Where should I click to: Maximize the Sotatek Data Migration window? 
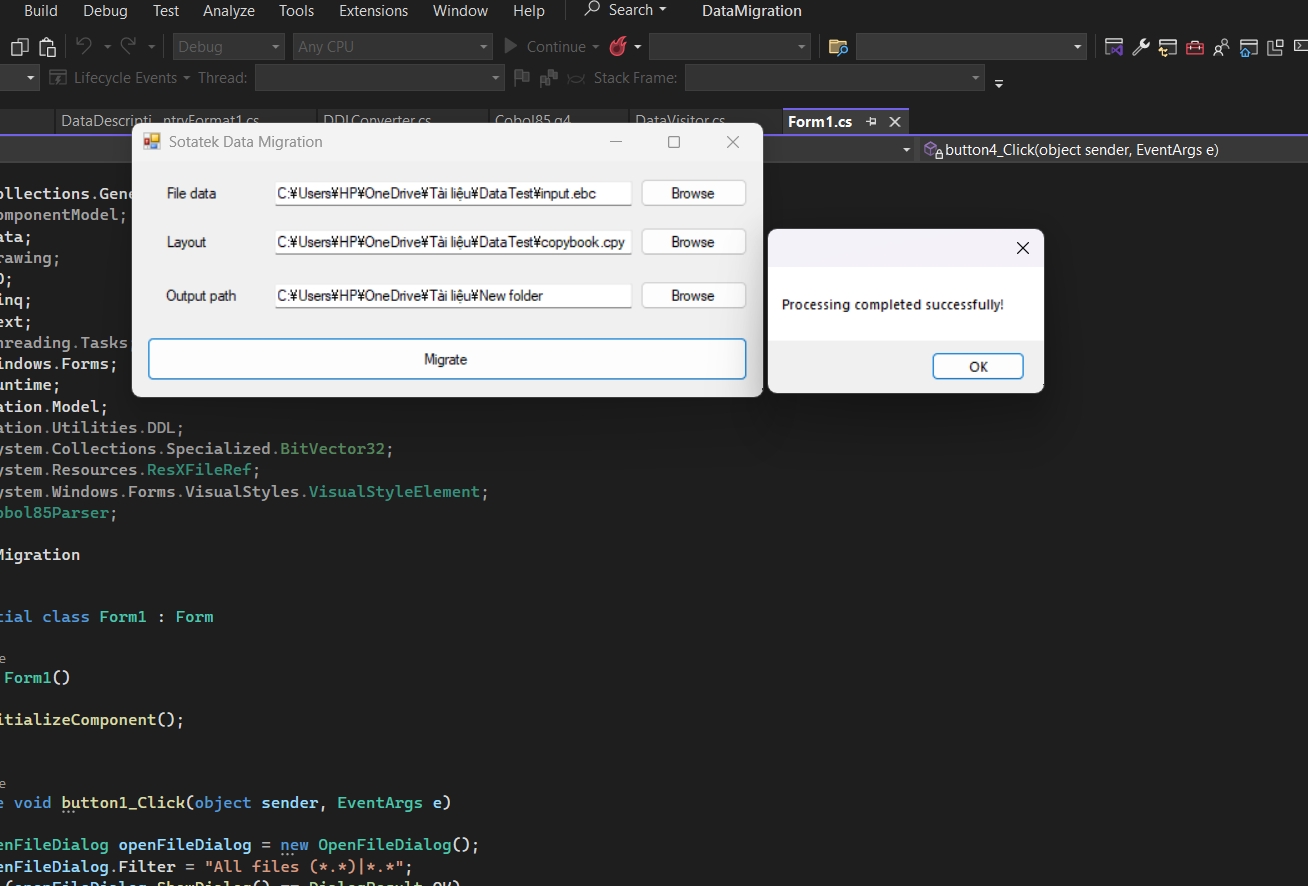point(674,142)
